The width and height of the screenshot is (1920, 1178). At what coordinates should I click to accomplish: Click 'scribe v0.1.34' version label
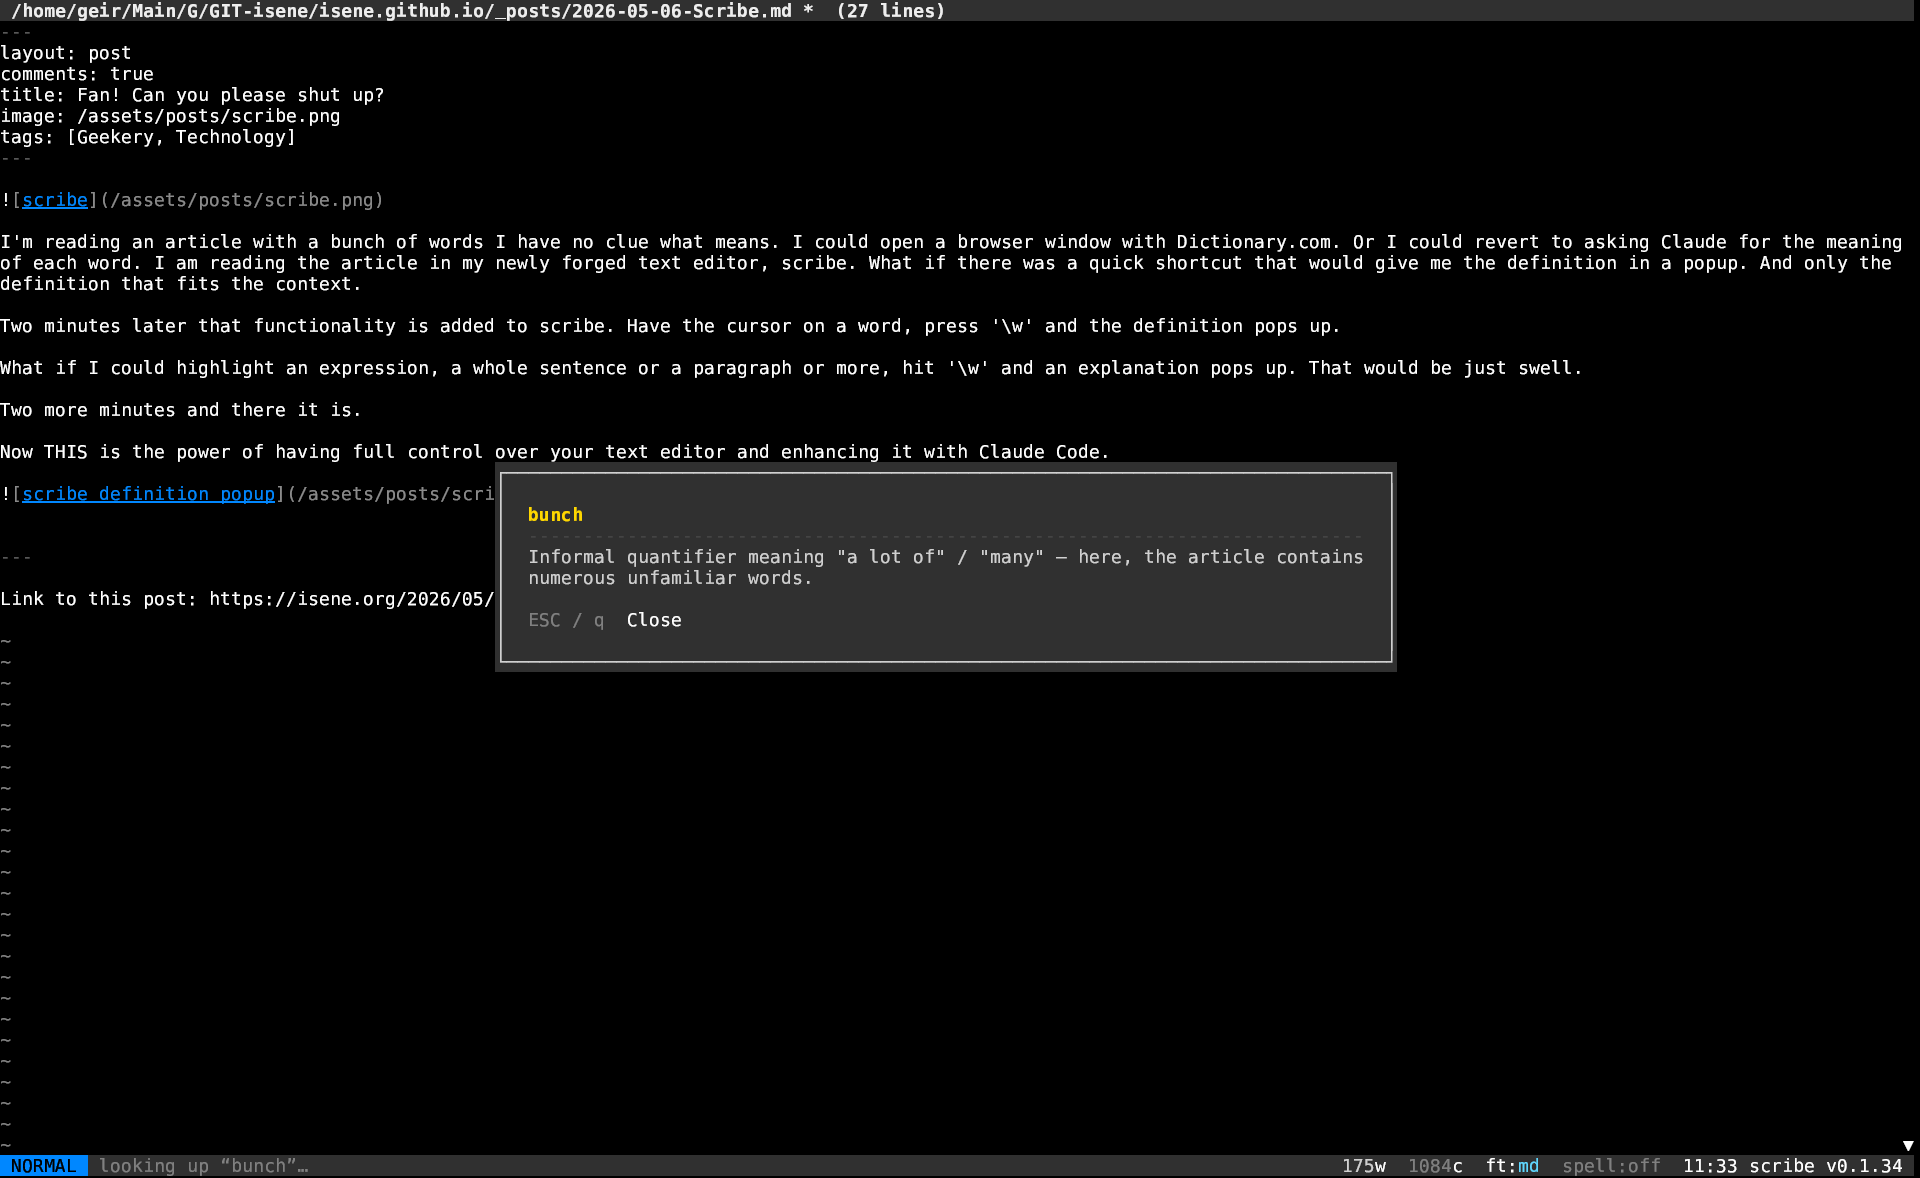pyautogui.click(x=1826, y=1166)
